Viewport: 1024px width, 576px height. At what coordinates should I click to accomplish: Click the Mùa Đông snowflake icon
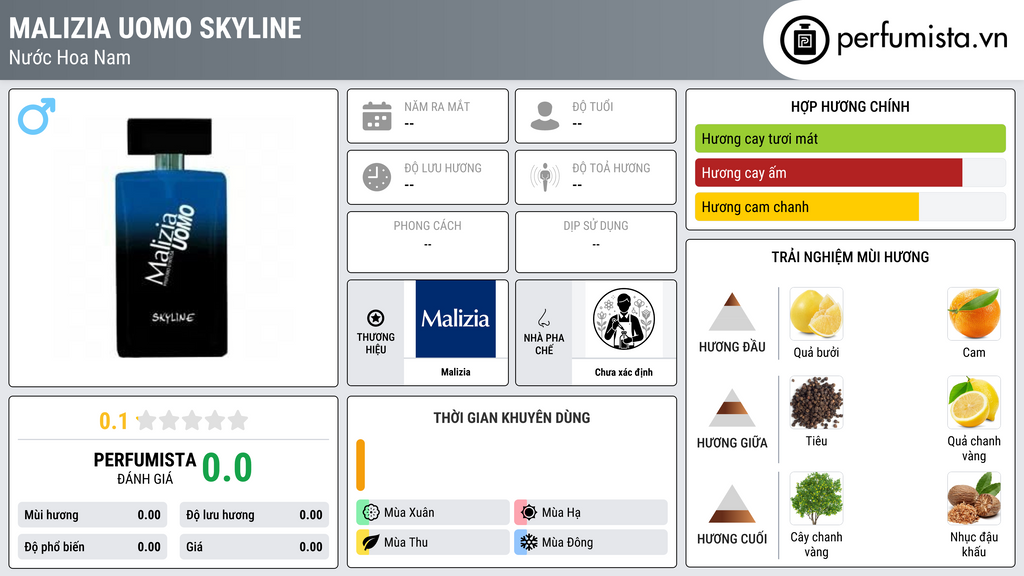pos(529,542)
